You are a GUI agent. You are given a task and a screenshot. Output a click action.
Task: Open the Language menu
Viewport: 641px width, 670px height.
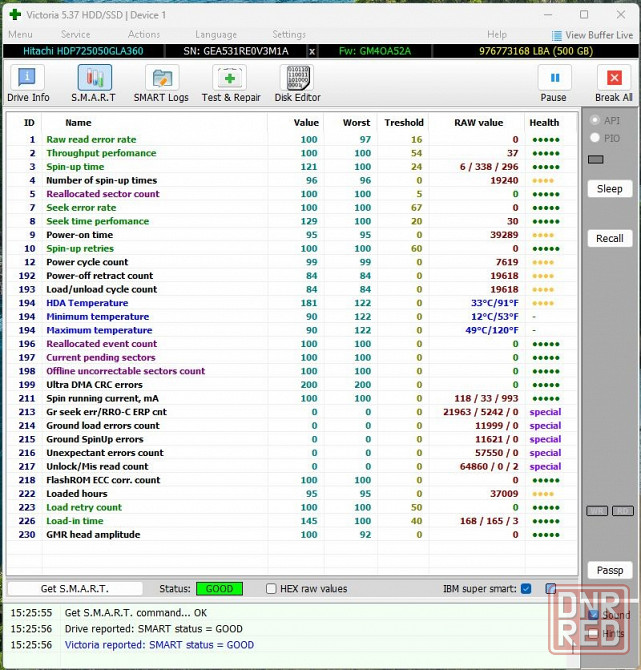coord(216,35)
